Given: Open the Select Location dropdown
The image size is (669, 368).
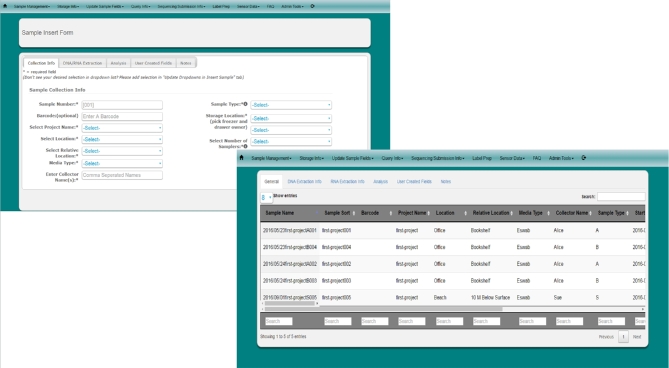Looking at the screenshot, I should (x=122, y=139).
